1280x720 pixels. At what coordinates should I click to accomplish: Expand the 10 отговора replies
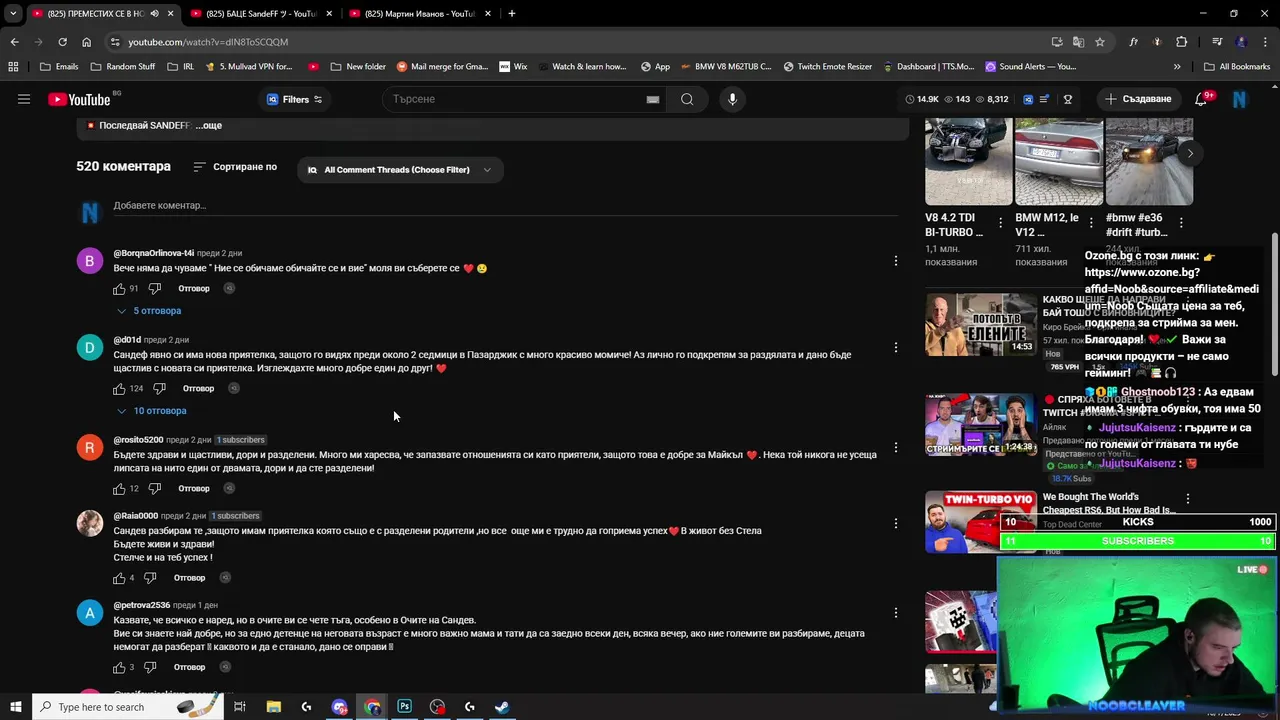152,411
